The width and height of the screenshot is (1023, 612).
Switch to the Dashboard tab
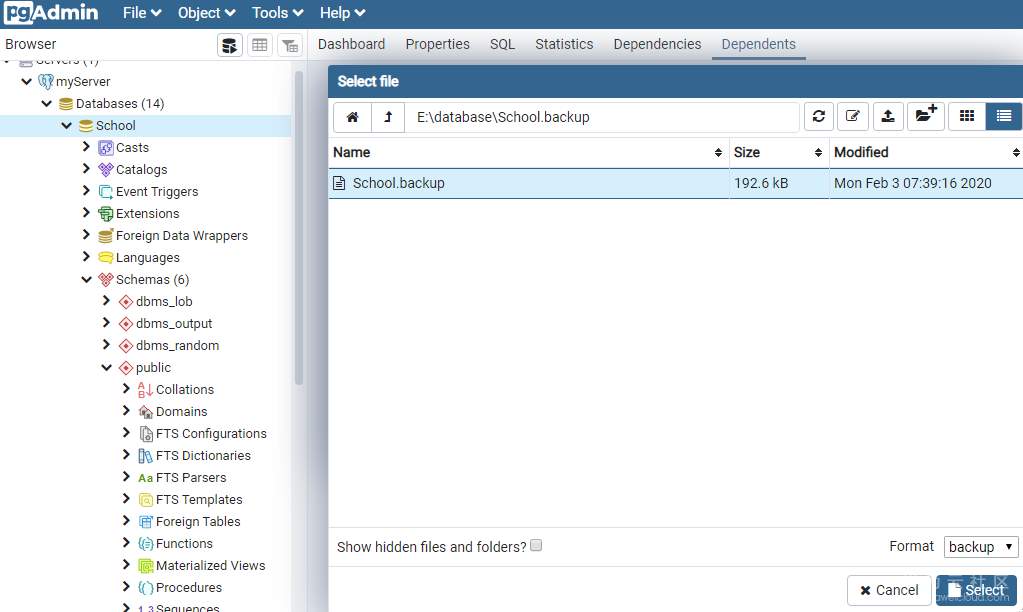351,44
